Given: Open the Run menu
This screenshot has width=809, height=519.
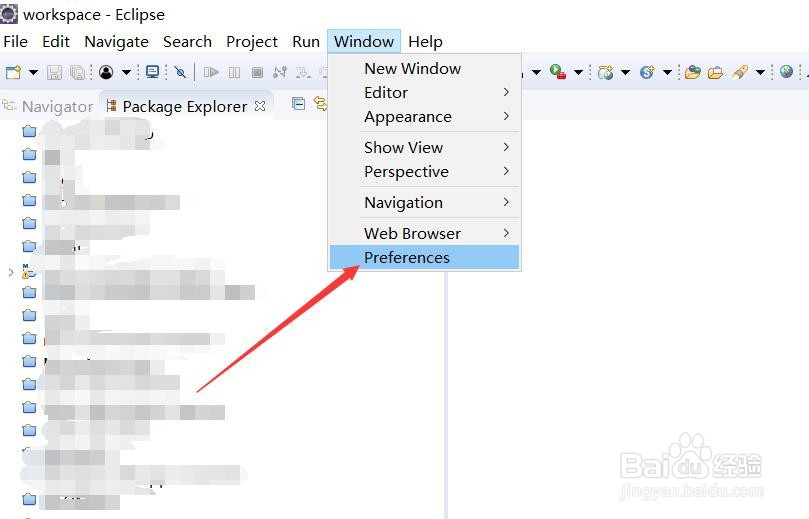Looking at the screenshot, I should pos(306,41).
